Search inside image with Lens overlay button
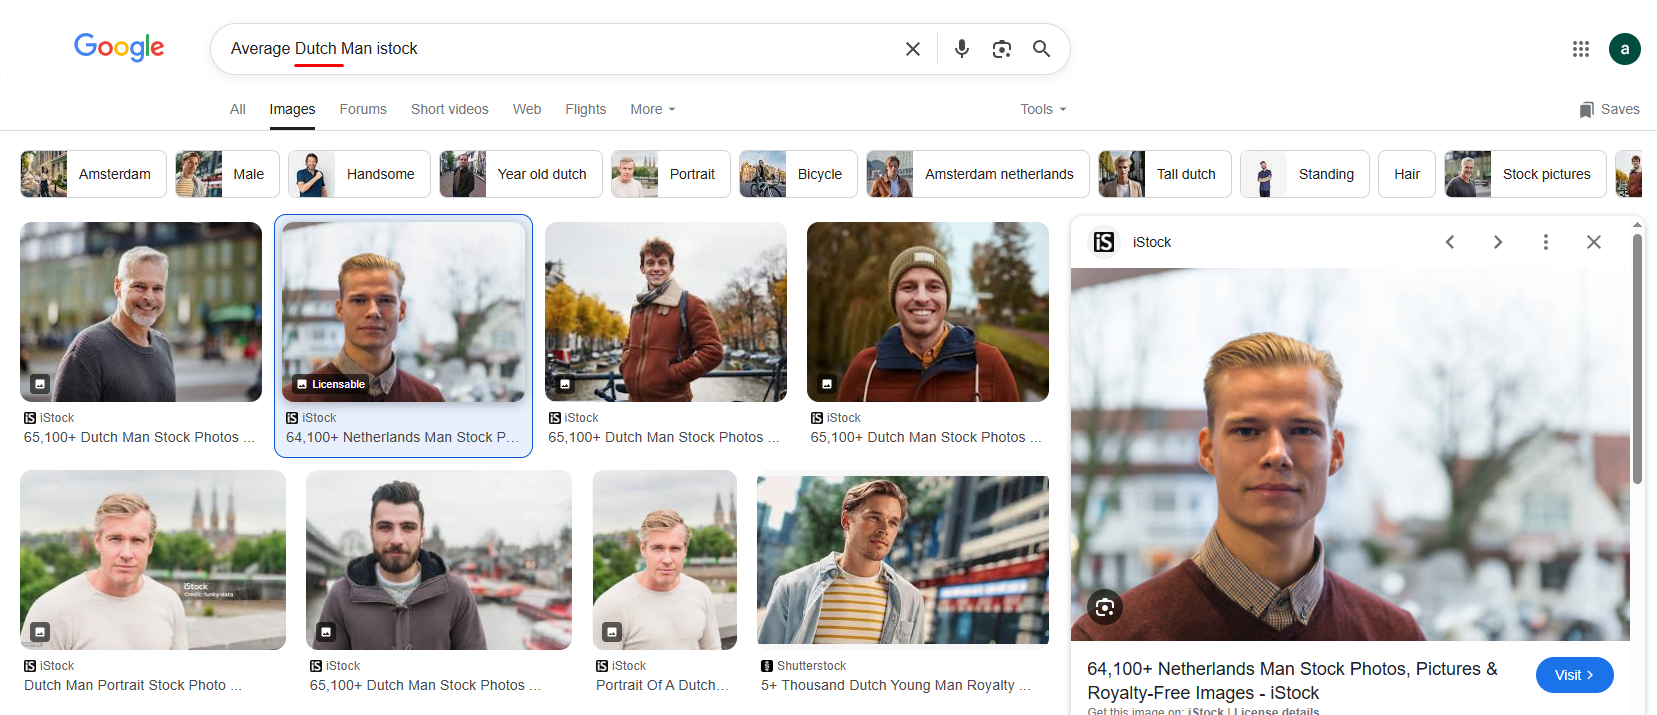This screenshot has height=715, width=1657. click(x=1105, y=607)
